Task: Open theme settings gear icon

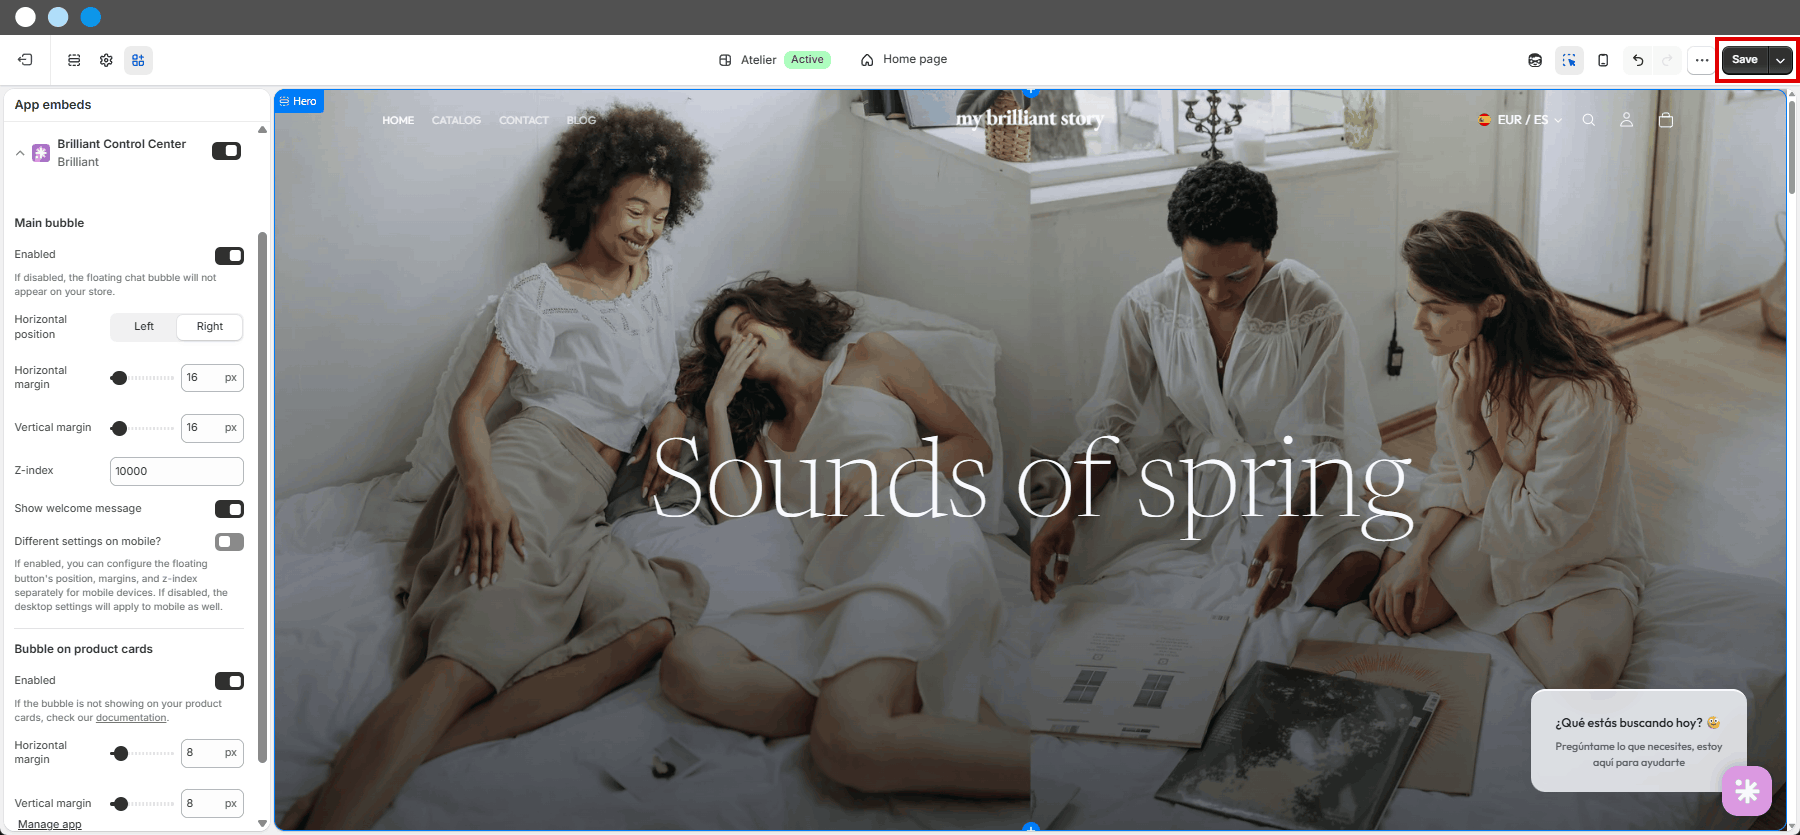Action: [106, 60]
